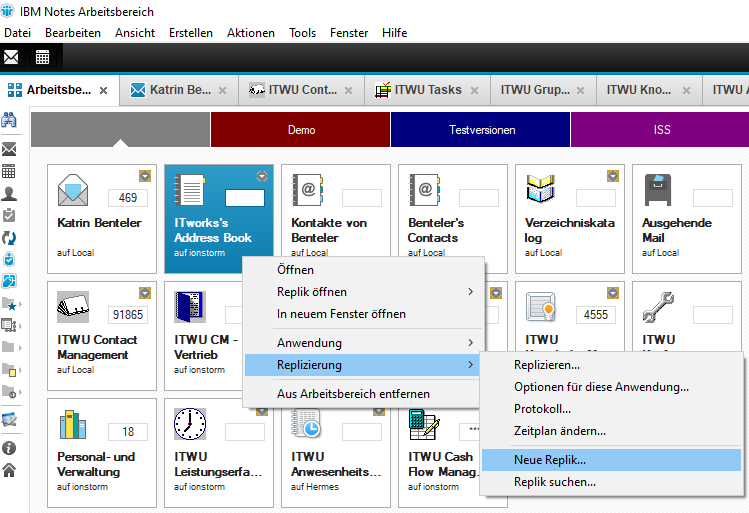Open the Hilfe menu

395,32
